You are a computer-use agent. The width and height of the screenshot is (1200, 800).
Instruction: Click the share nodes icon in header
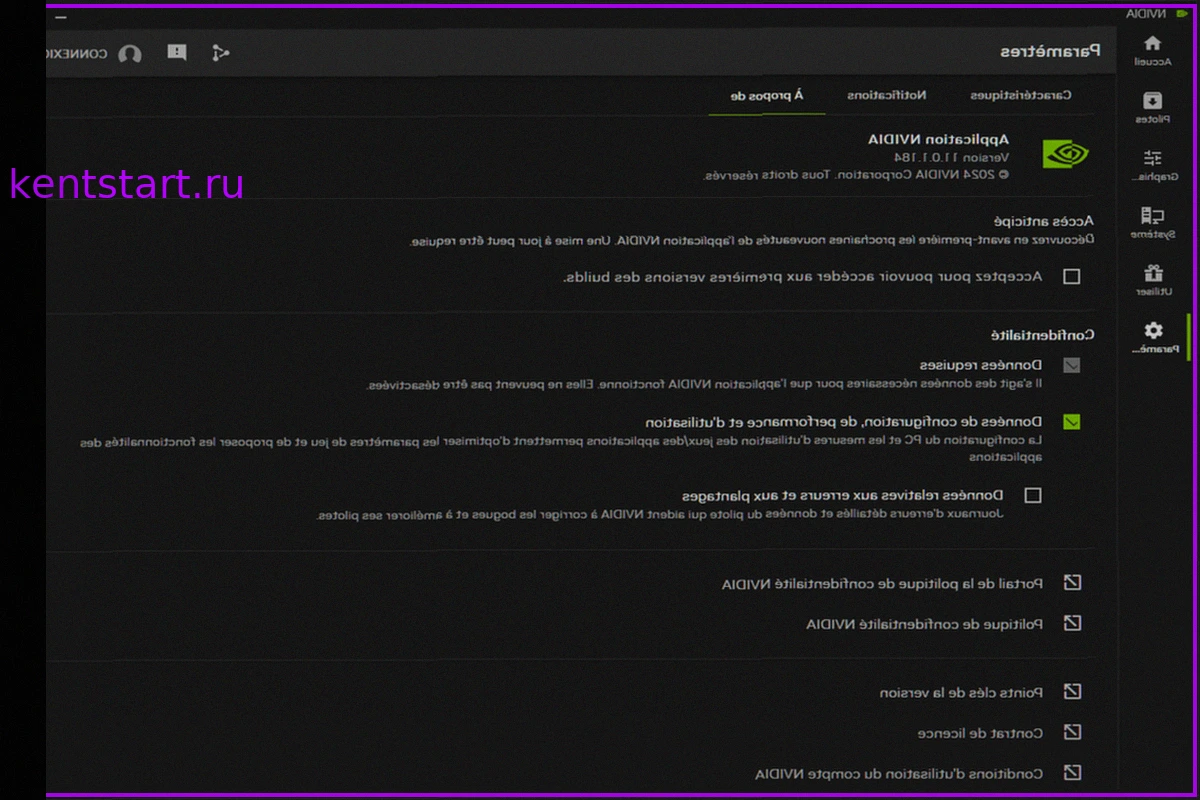pos(220,53)
